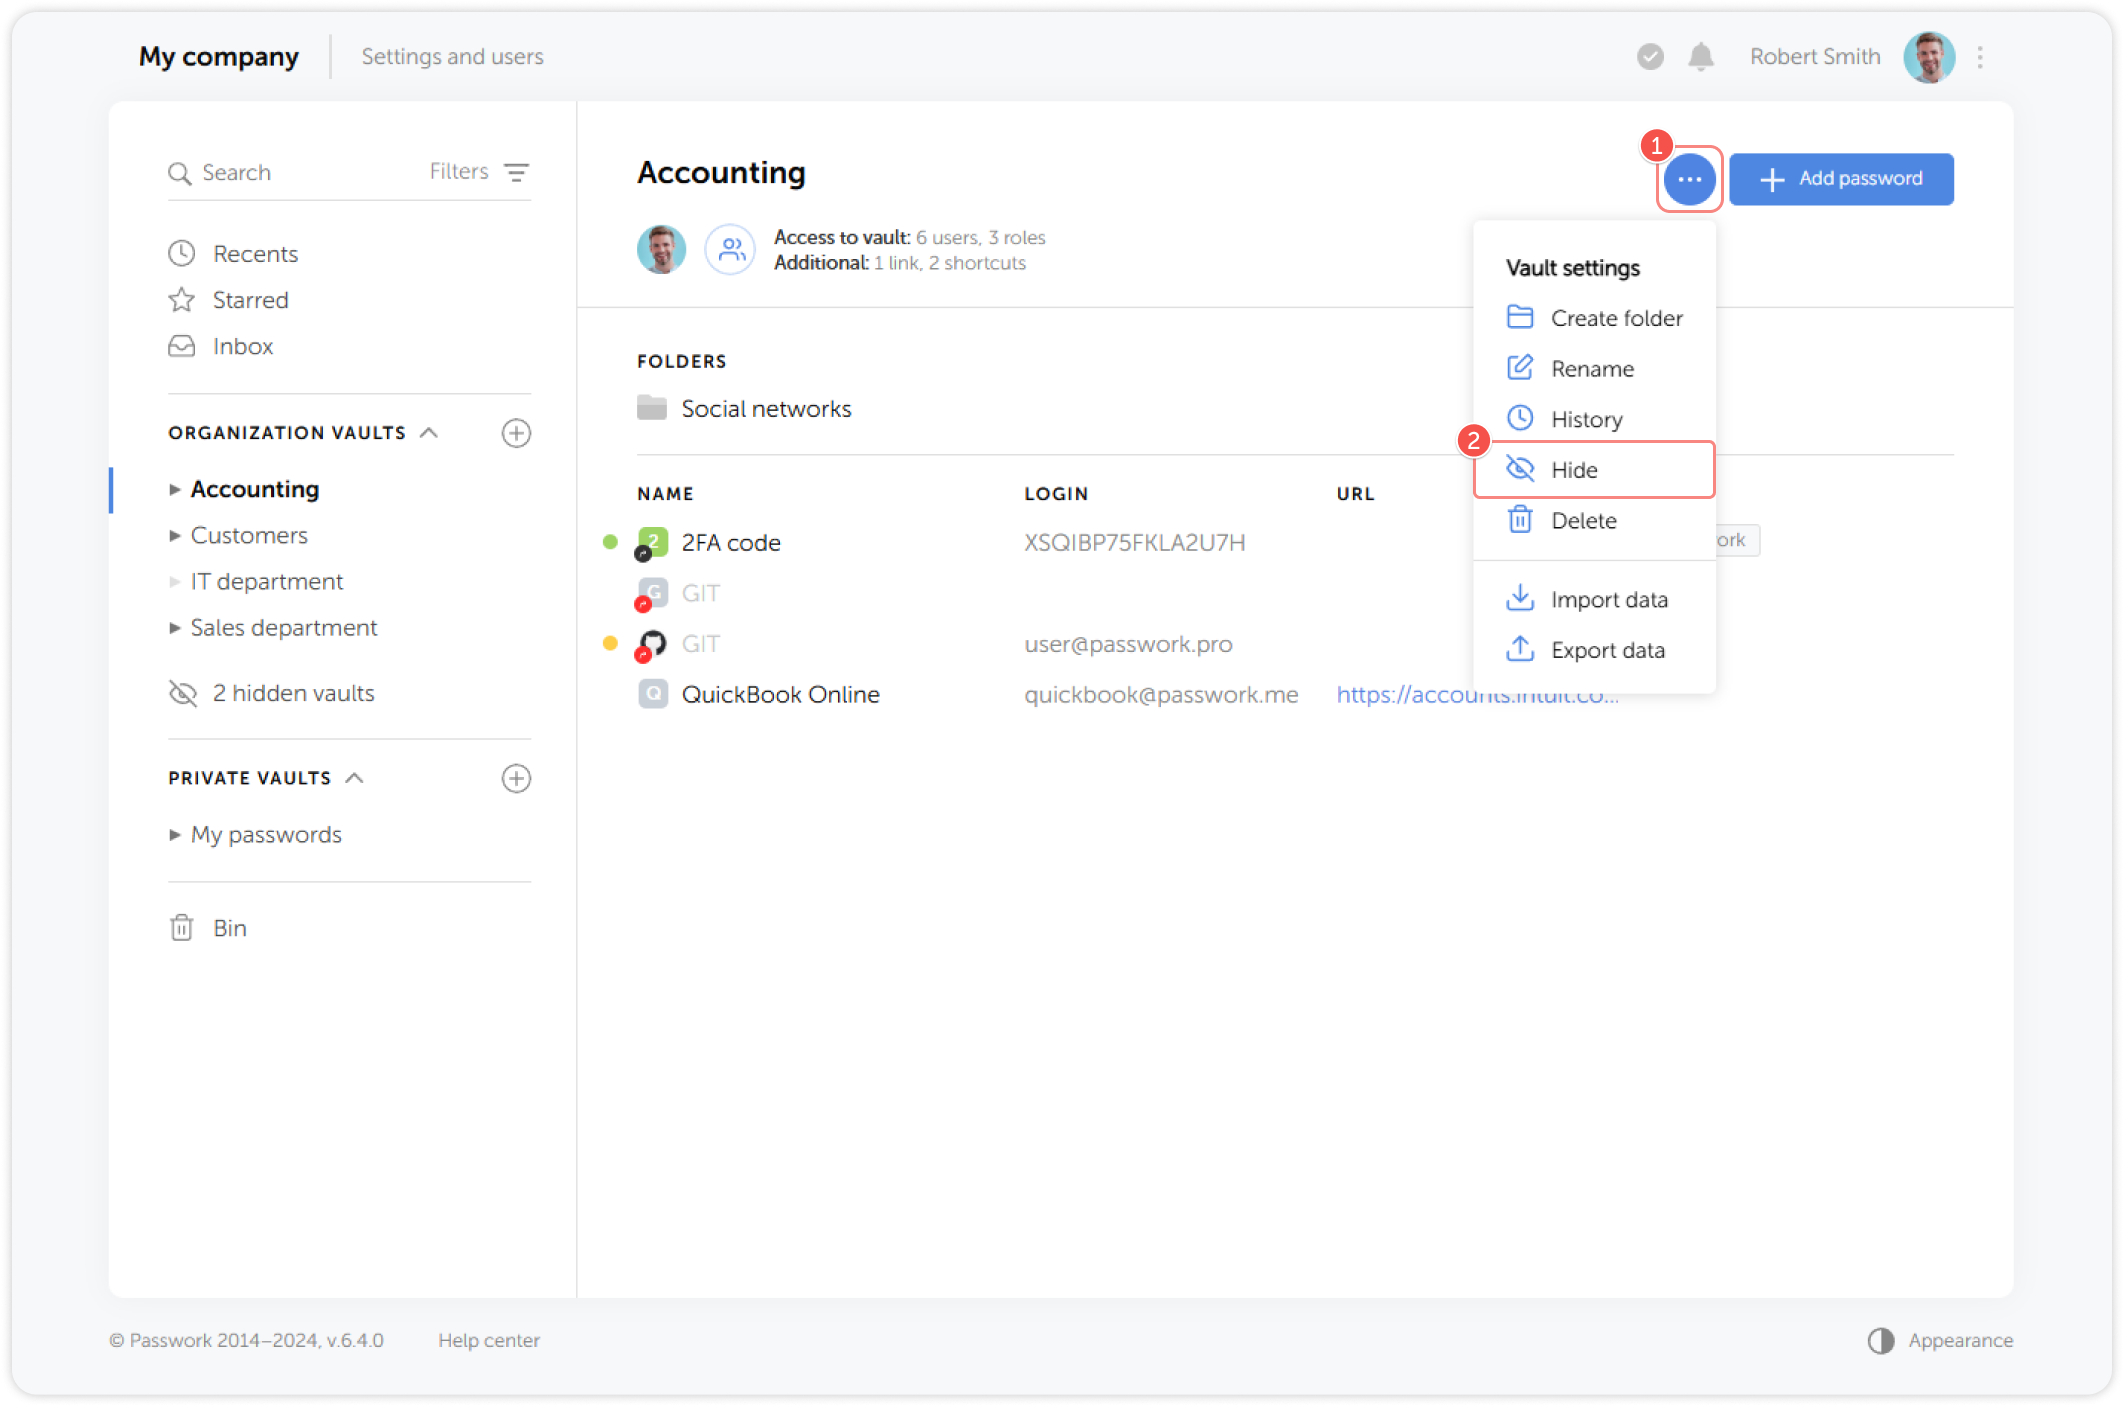Click the checkmark status icon near notifications
Screen dimensions: 2124x1407
point(1649,57)
